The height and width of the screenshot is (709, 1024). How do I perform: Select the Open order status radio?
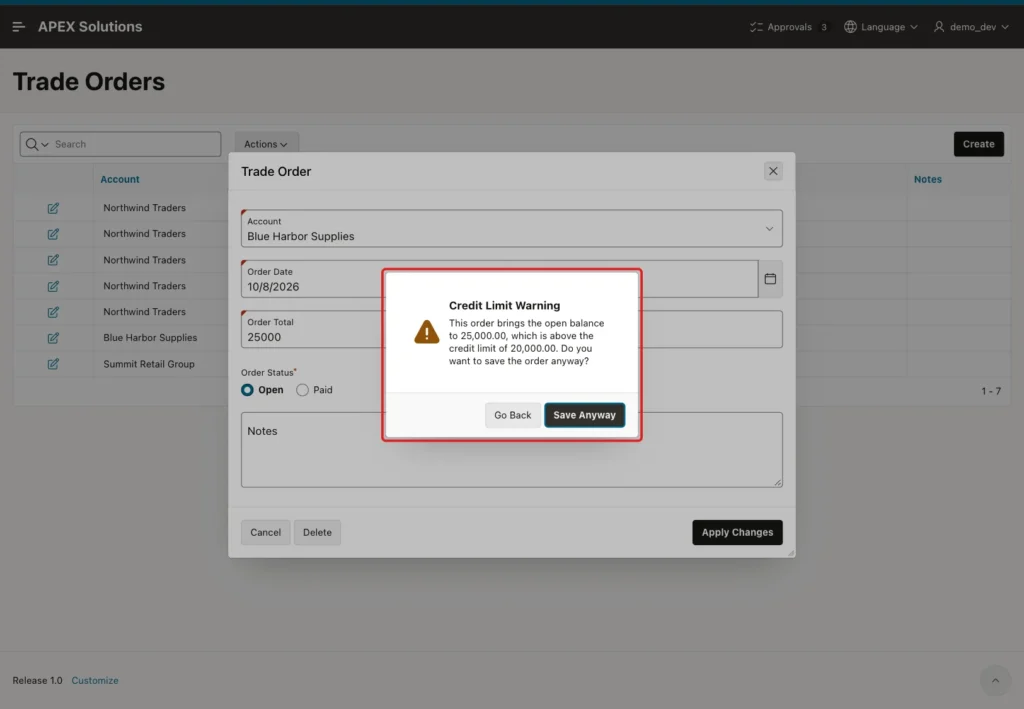click(247, 390)
